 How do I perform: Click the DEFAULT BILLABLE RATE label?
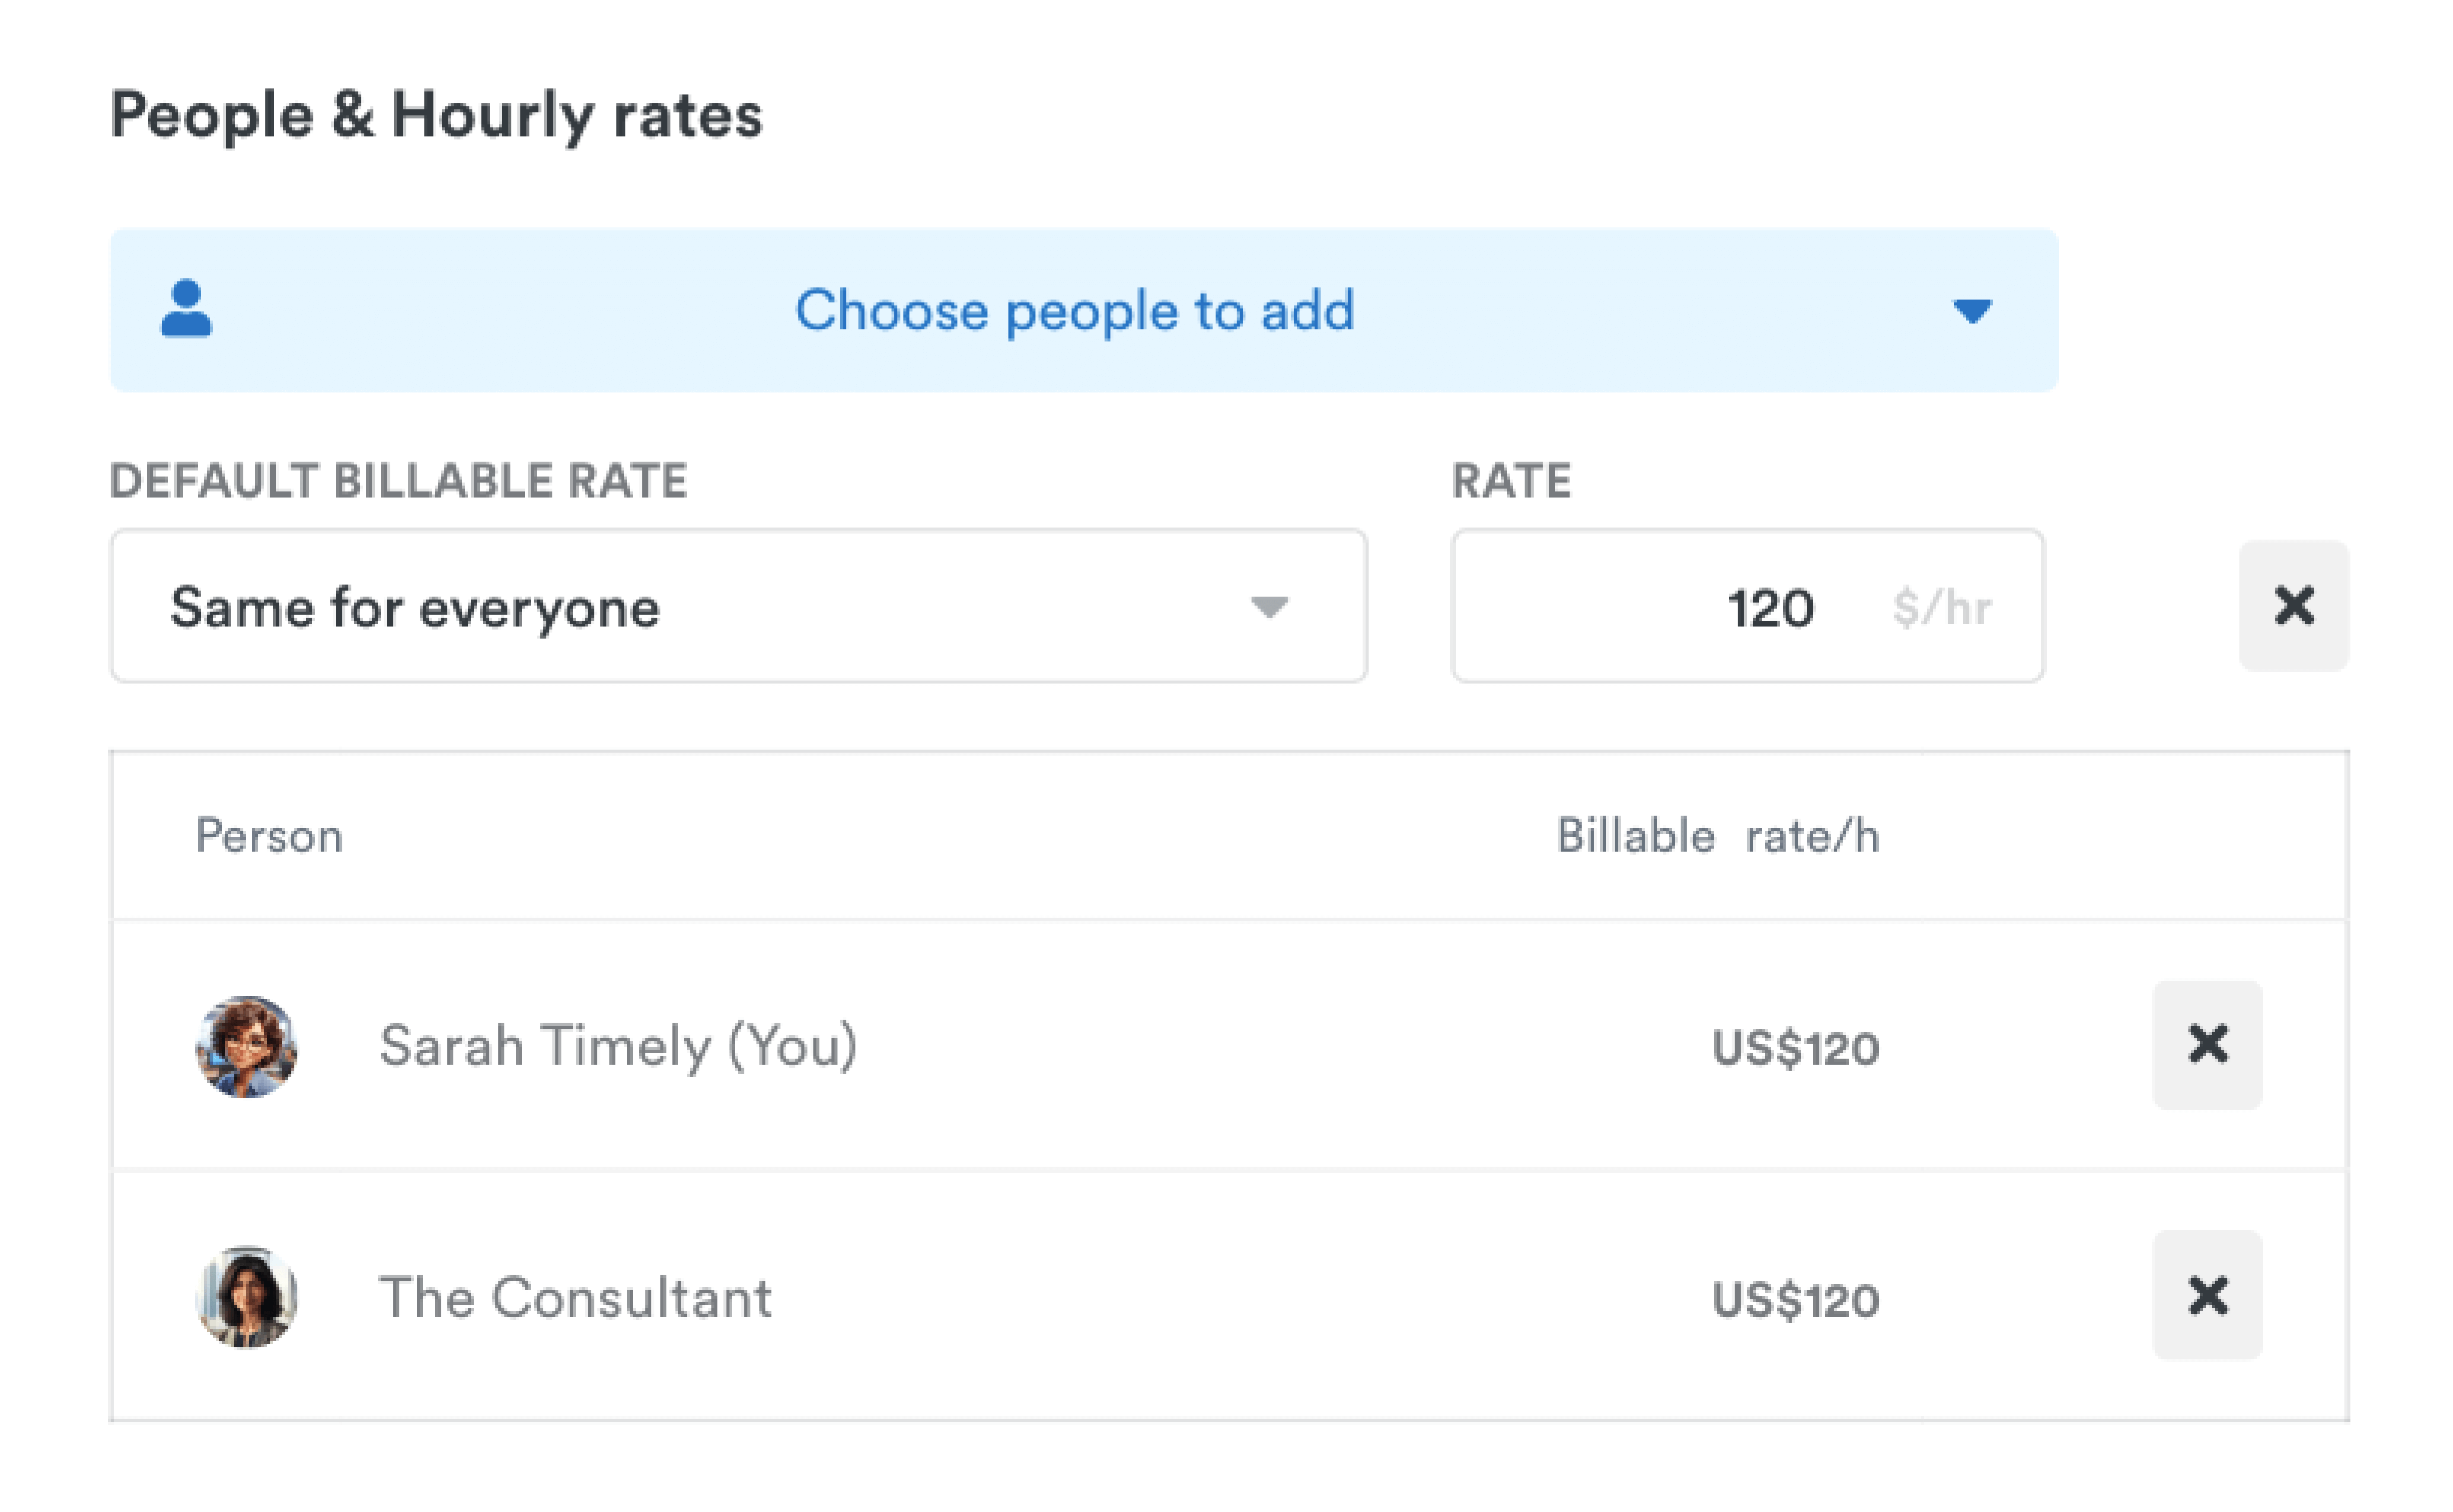tap(398, 481)
